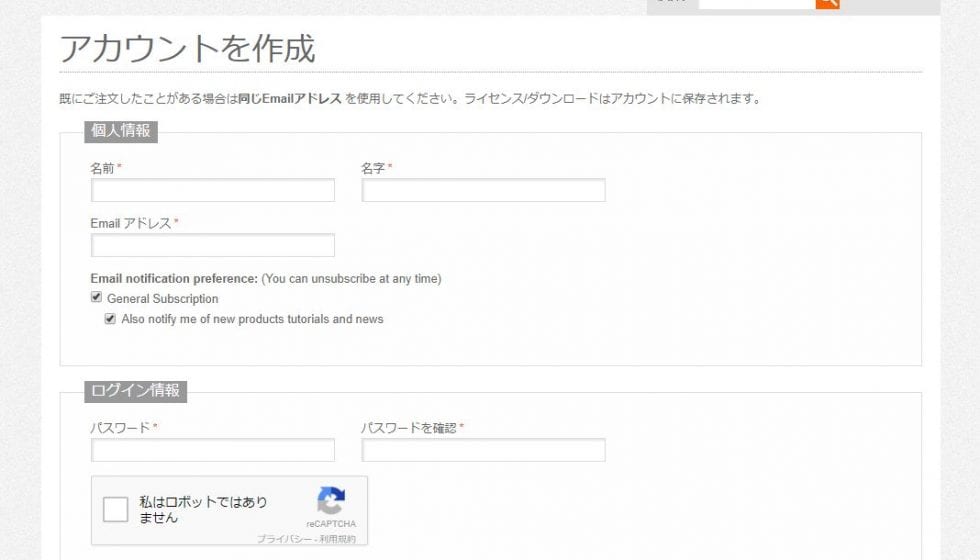This screenshot has height=560, width=980.
Task: Click the 名字 last name field
Action: [483, 190]
